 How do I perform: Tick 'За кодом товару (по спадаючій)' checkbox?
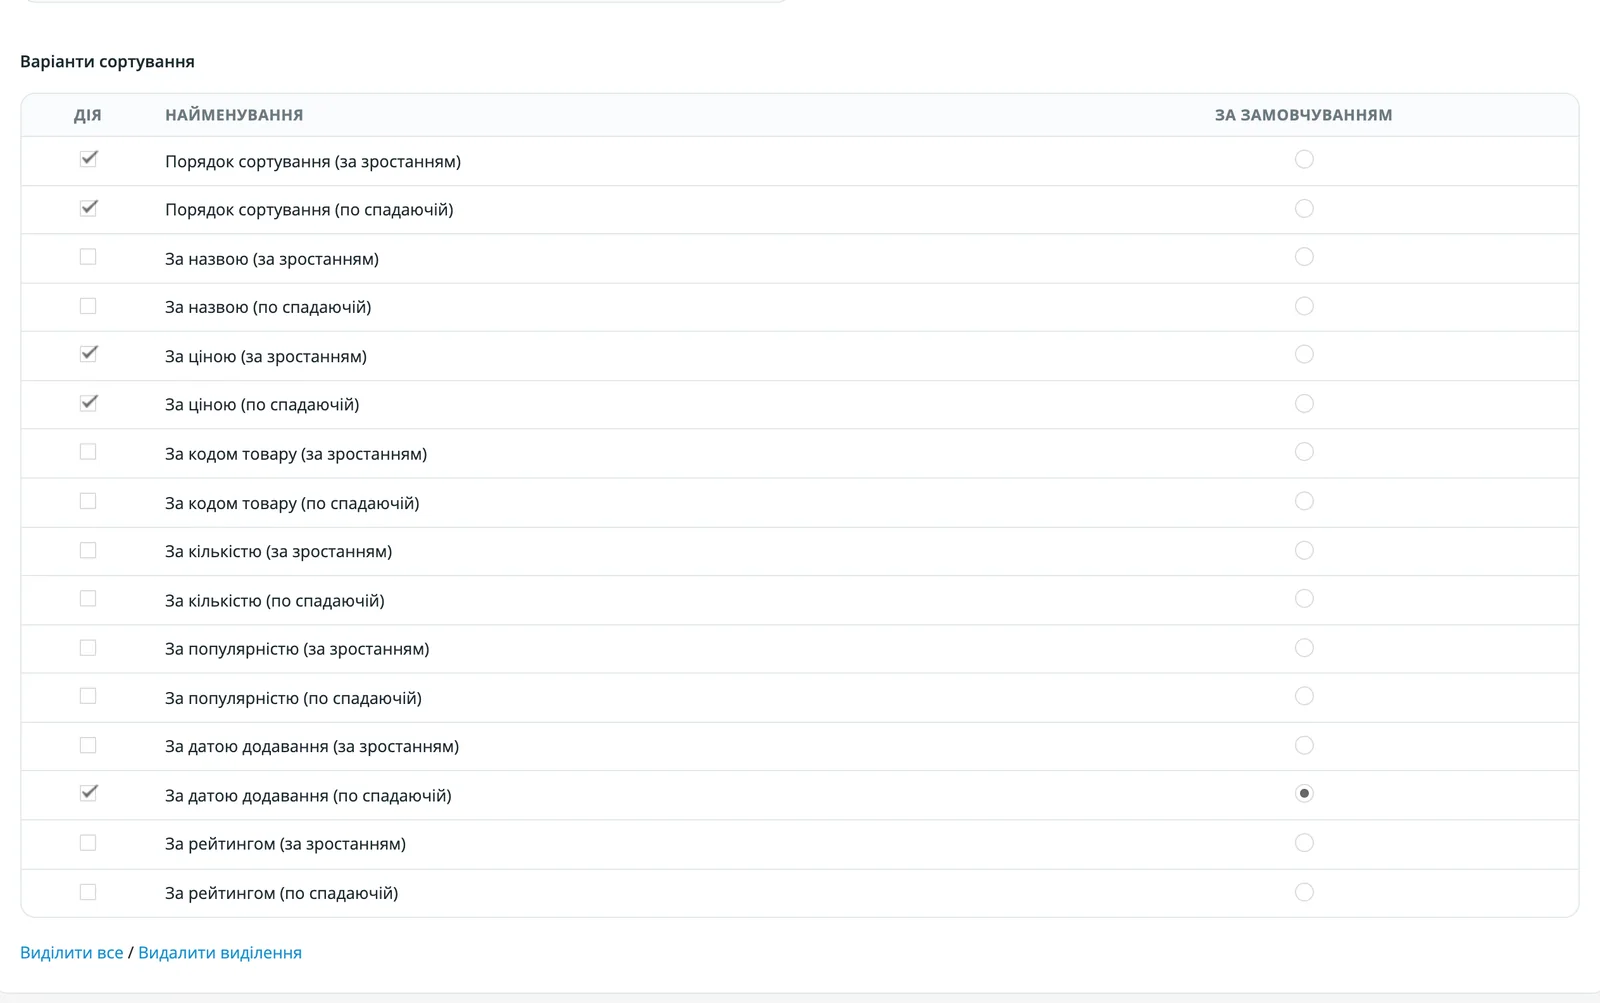pyautogui.click(x=88, y=501)
